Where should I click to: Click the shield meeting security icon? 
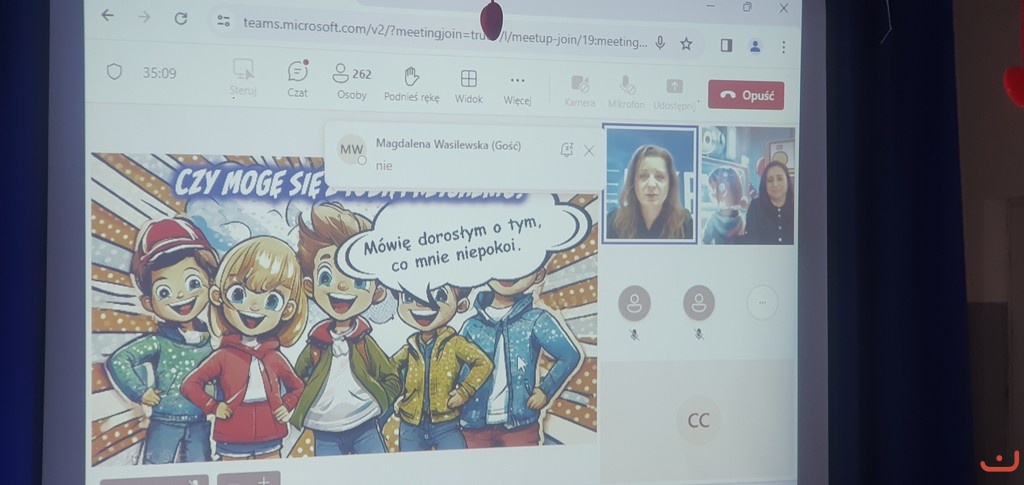click(114, 72)
